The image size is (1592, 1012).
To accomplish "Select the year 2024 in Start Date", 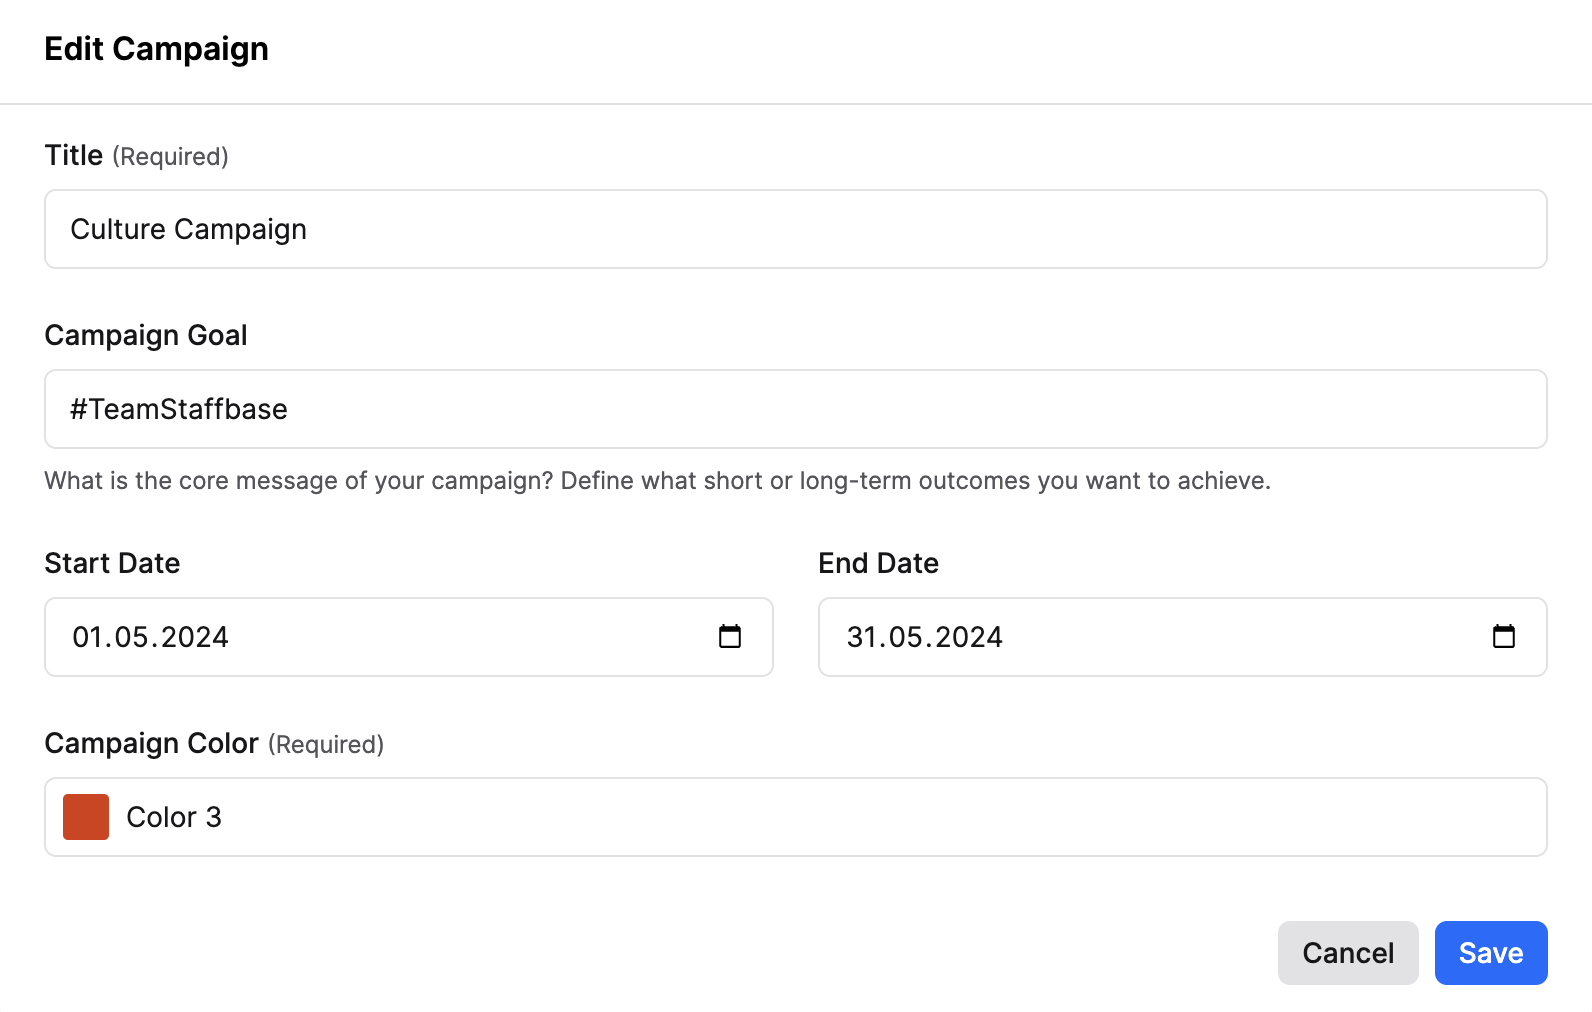I will pyautogui.click(x=195, y=637).
